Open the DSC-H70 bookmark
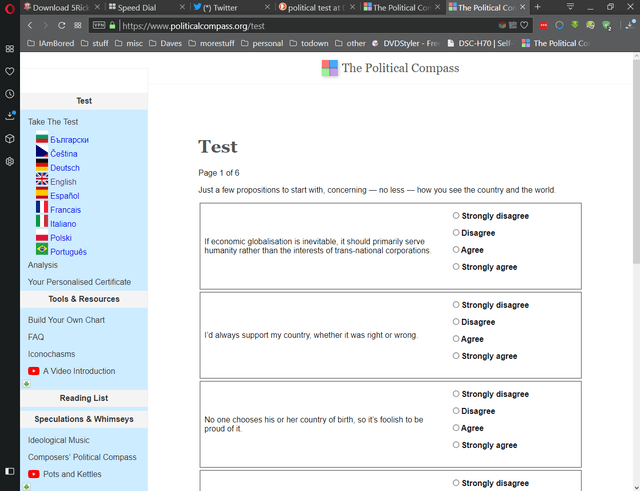 click(481, 43)
